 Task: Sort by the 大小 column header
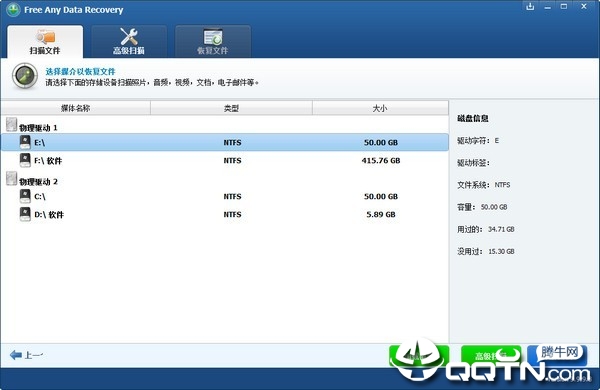tap(380, 108)
